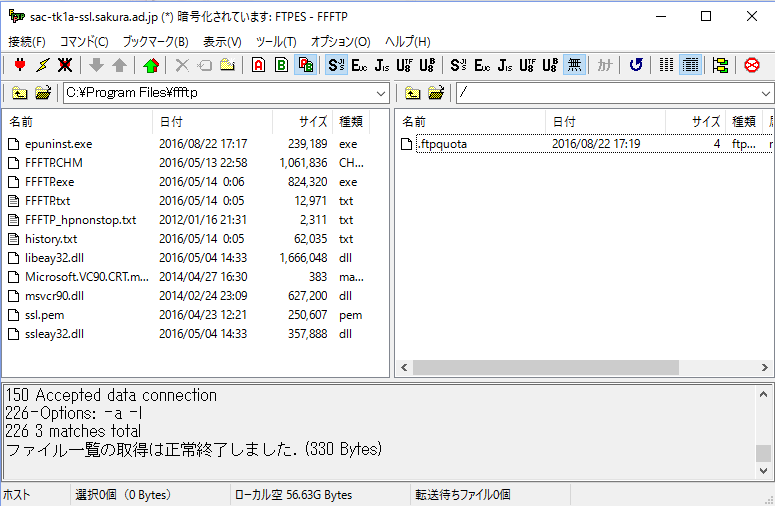Open remote change-folder icon beside the / path
Screen dimensions: 775x506
(436, 93)
